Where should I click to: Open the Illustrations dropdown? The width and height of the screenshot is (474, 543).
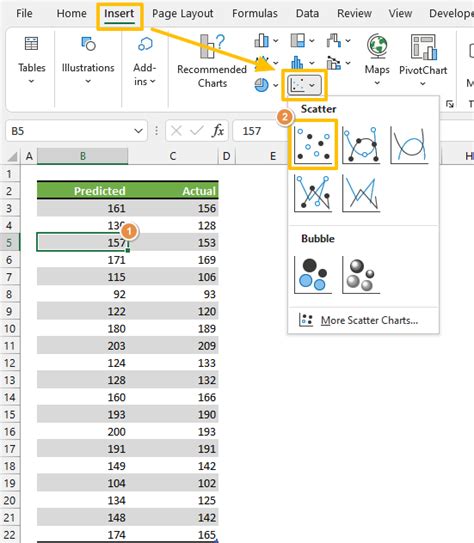point(88,60)
